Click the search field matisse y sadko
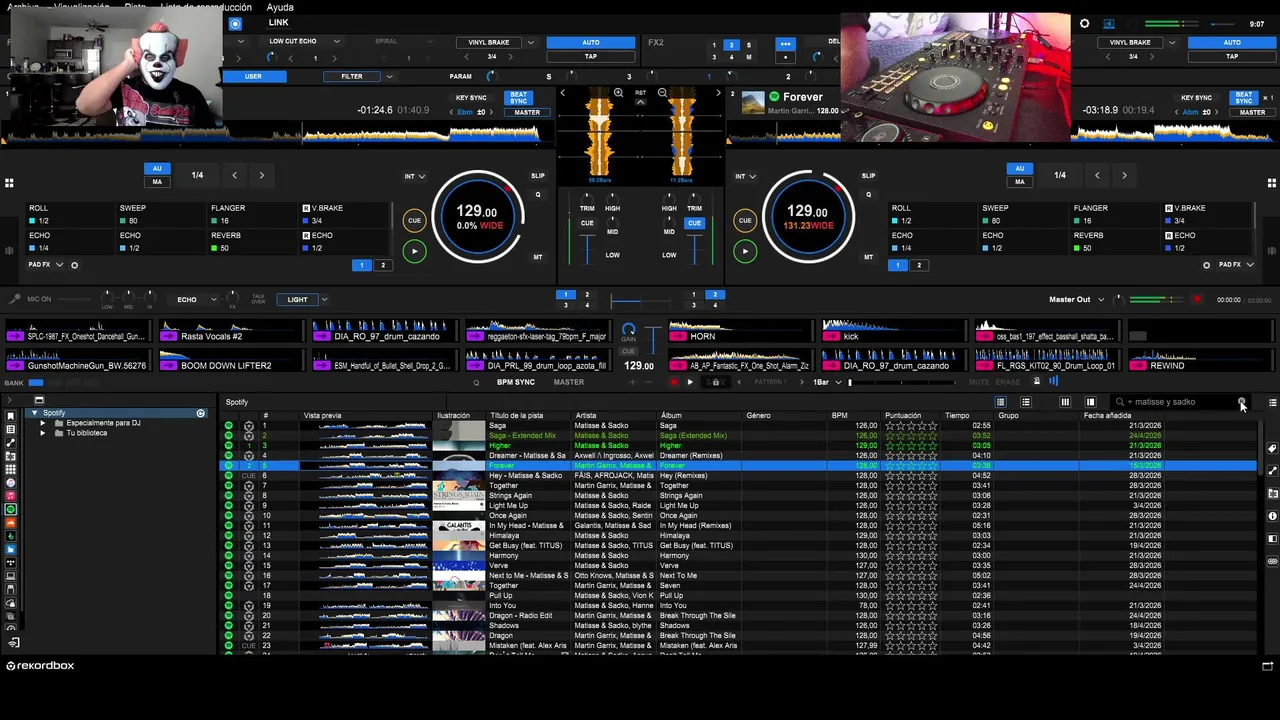This screenshot has height=720, width=1280. tap(1180, 402)
